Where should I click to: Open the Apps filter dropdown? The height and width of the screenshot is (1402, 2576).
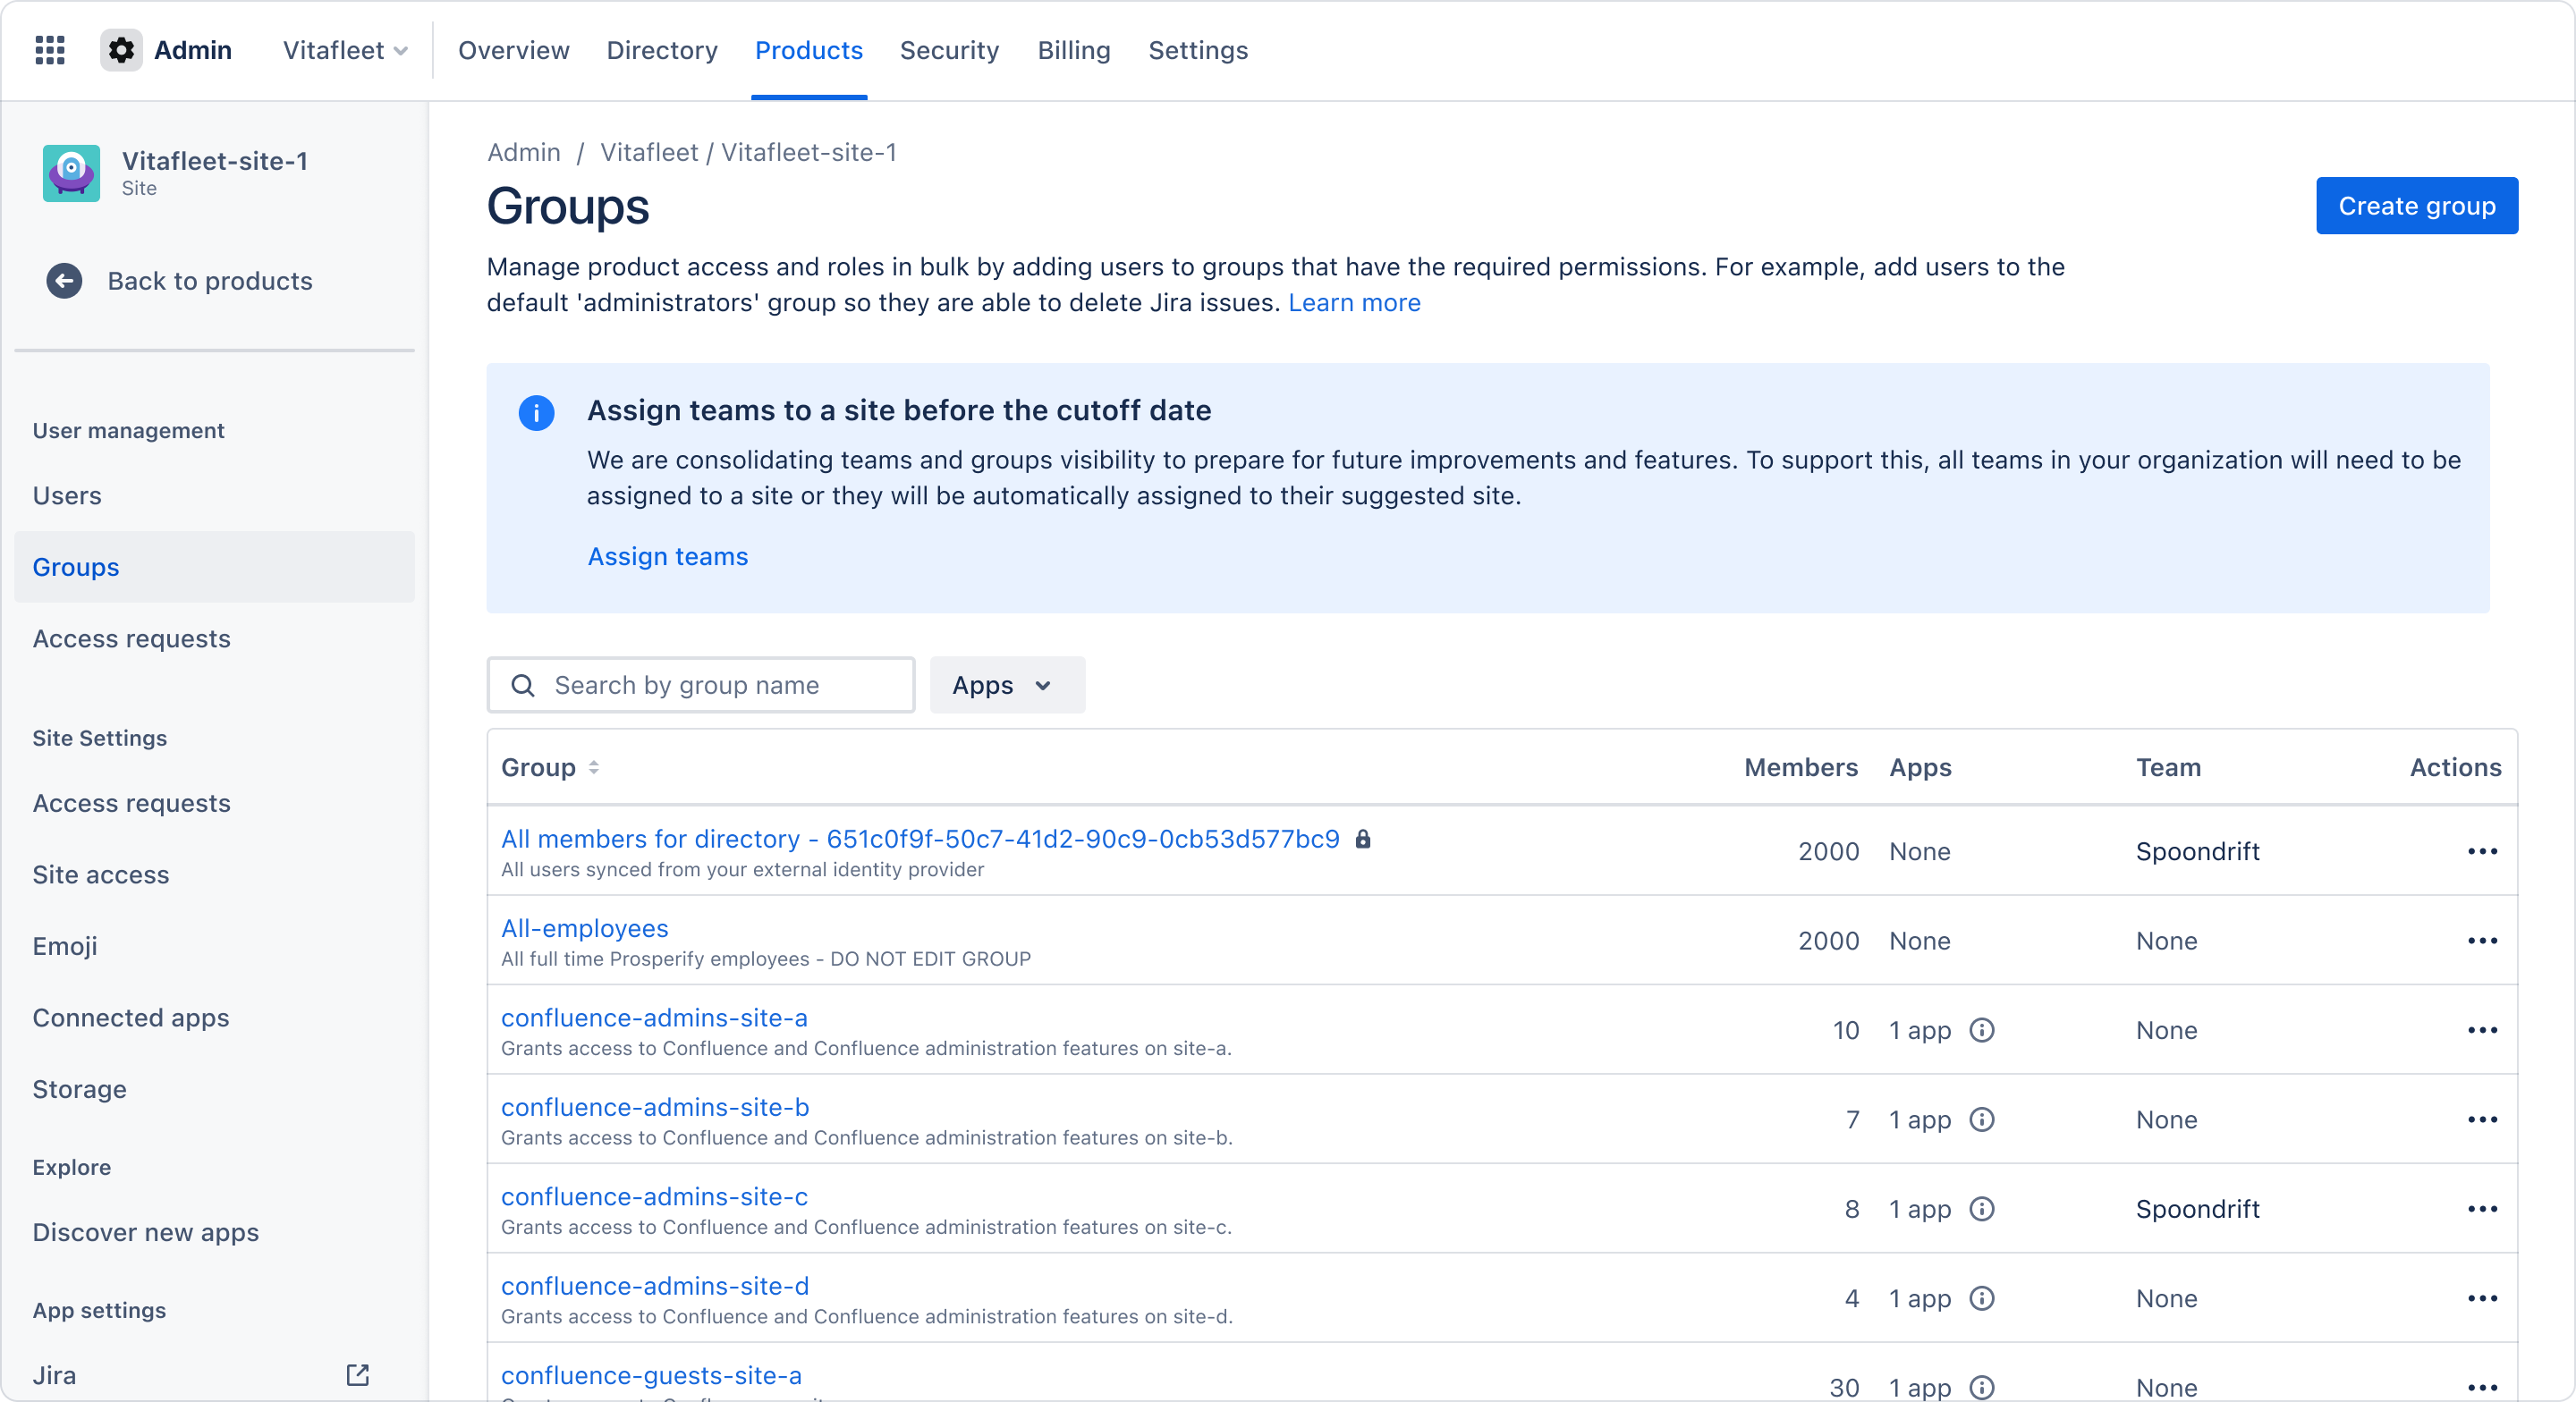(1007, 685)
